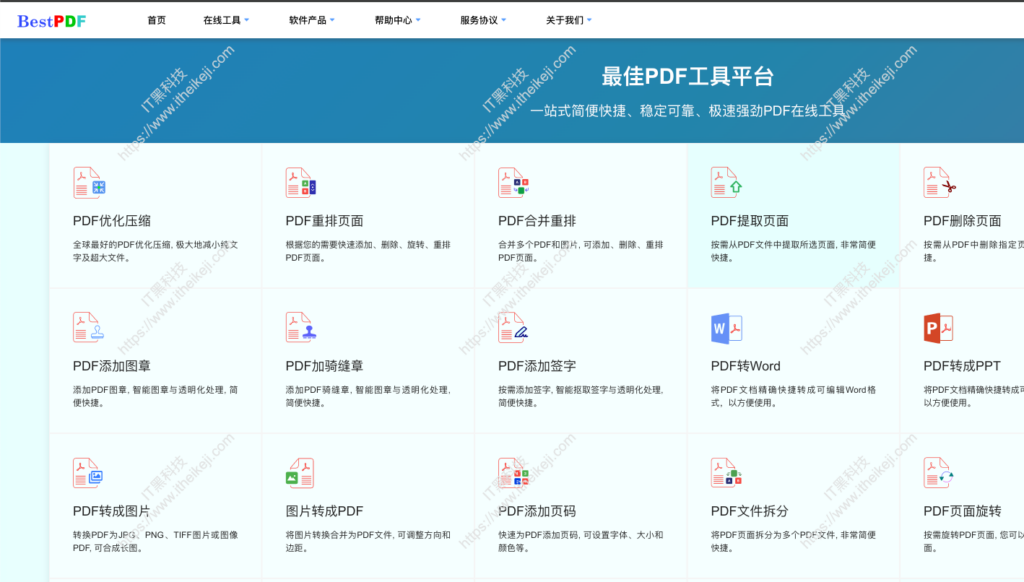Select the PDF添加签字 pen icon
This screenshot has height=582, width=1024.
(x=512, y=326)
